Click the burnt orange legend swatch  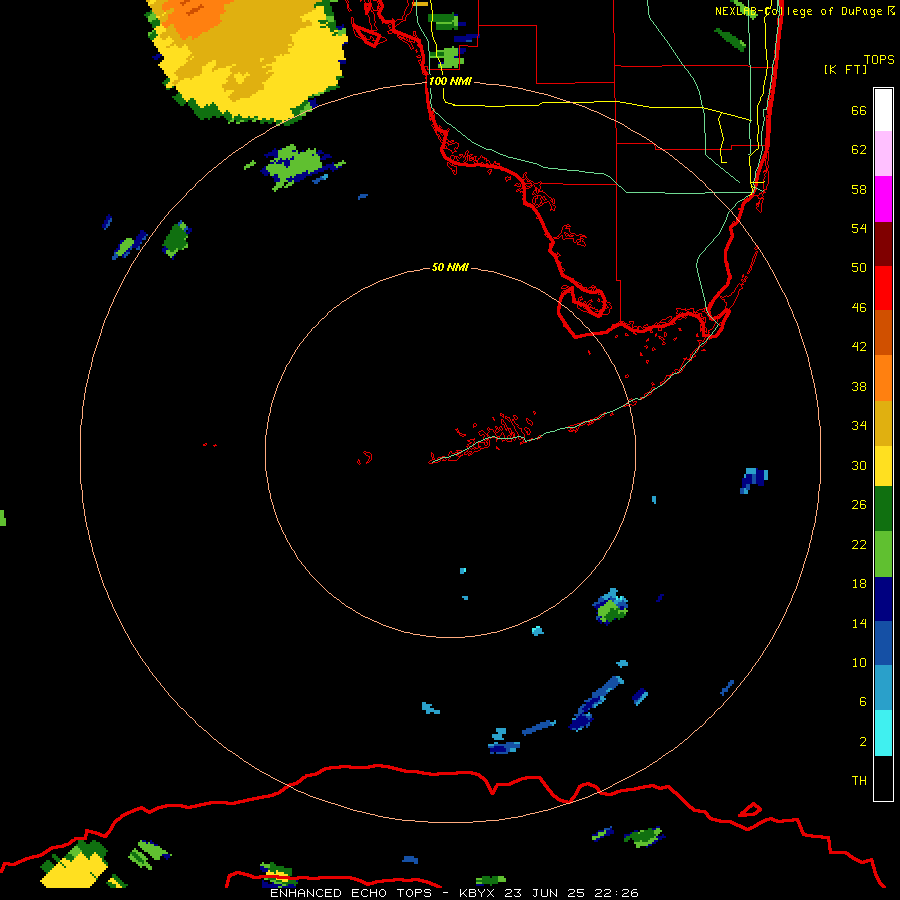(883, 332)
